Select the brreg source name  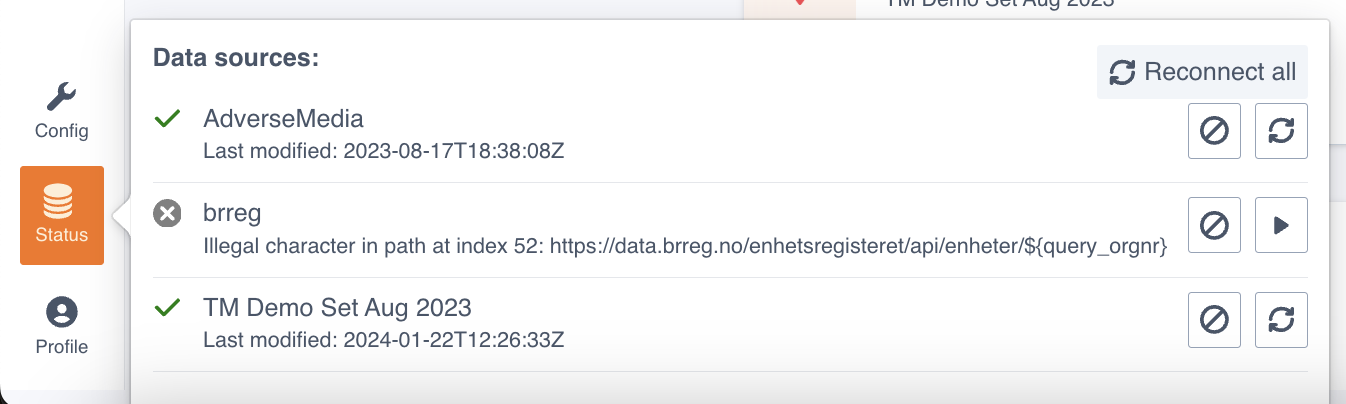pos(230,213)
